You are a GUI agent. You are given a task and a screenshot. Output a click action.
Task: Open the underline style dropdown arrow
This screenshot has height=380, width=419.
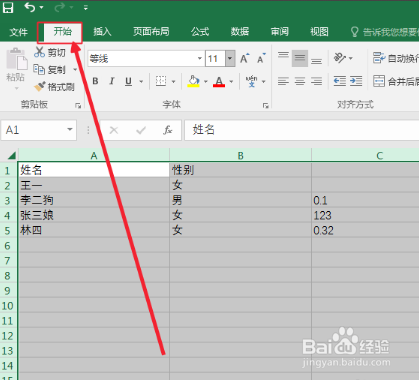point(141,81)
